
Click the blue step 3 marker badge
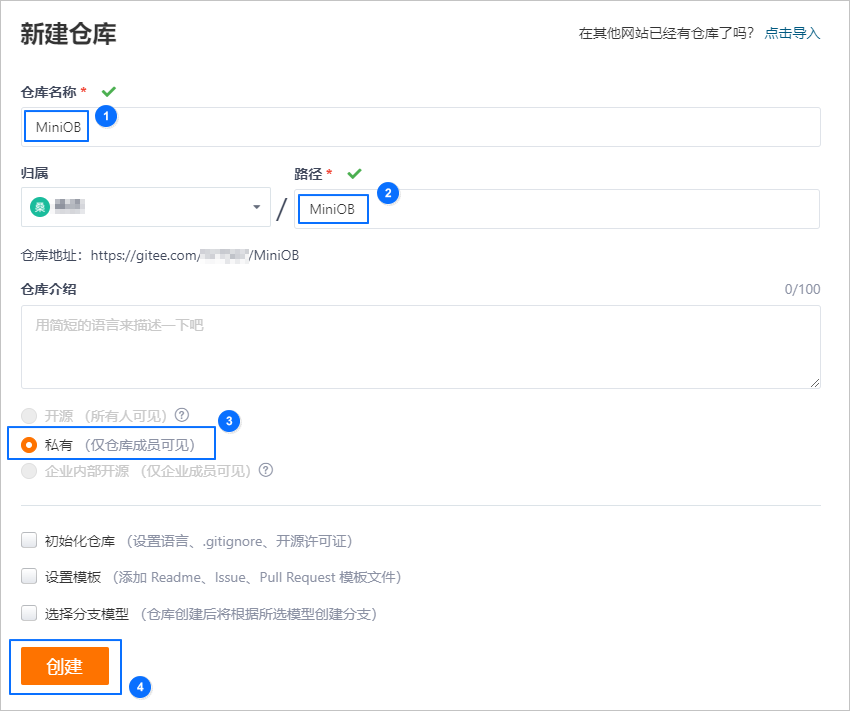pyautogui.click(x=229, y=421)
